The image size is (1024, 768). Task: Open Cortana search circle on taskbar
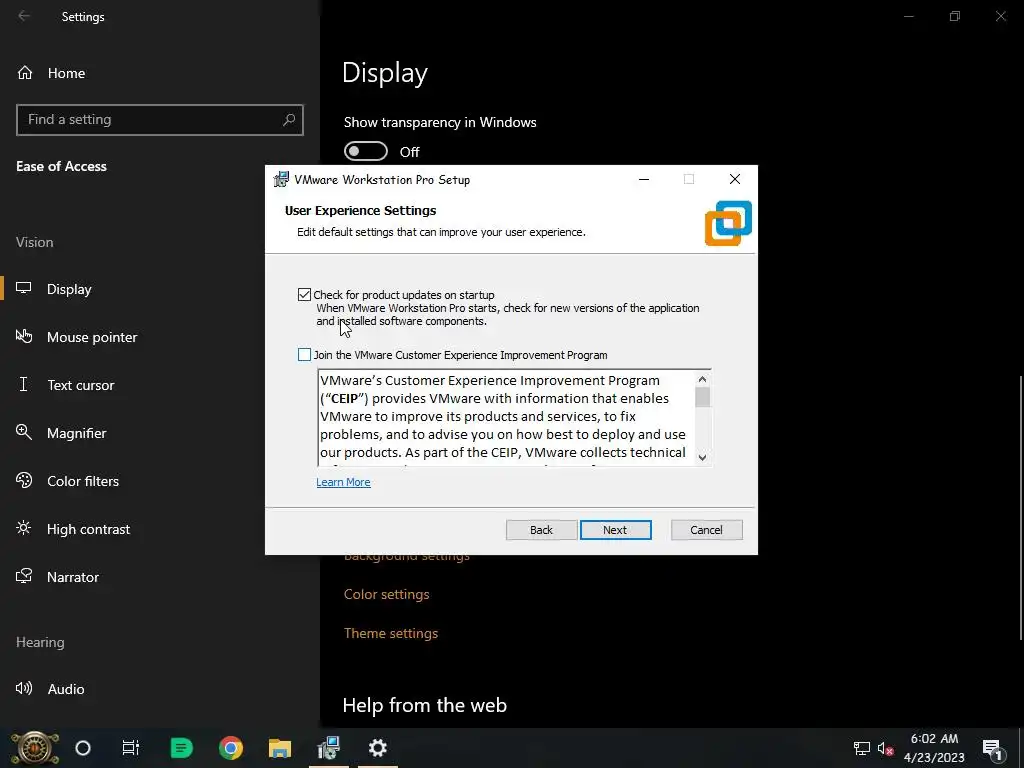[83, 748]
